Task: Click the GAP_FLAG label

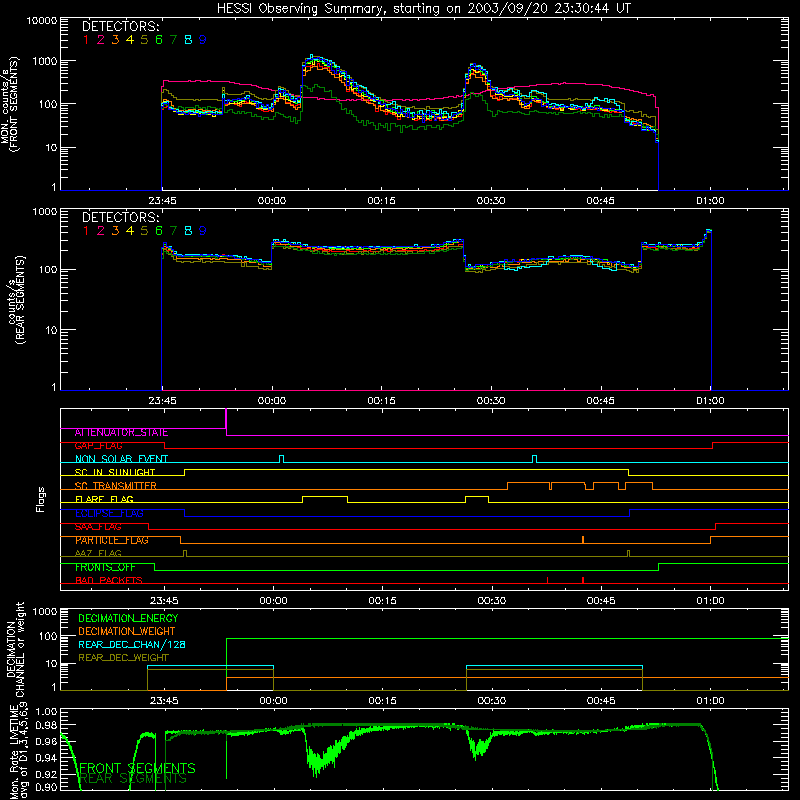Action: click(98, 446)
